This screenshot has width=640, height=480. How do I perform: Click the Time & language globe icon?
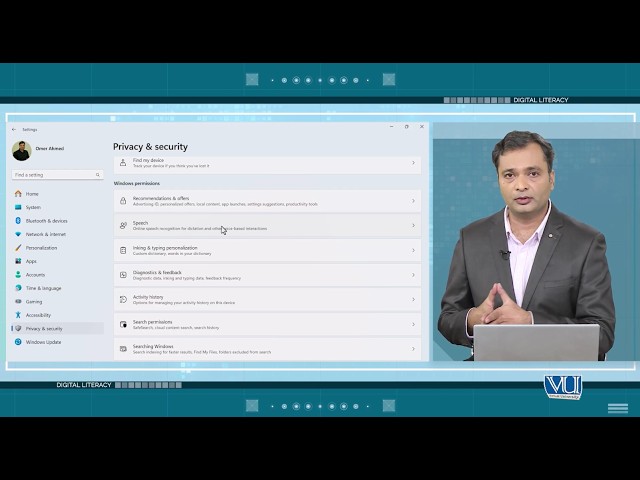point(18,288)
